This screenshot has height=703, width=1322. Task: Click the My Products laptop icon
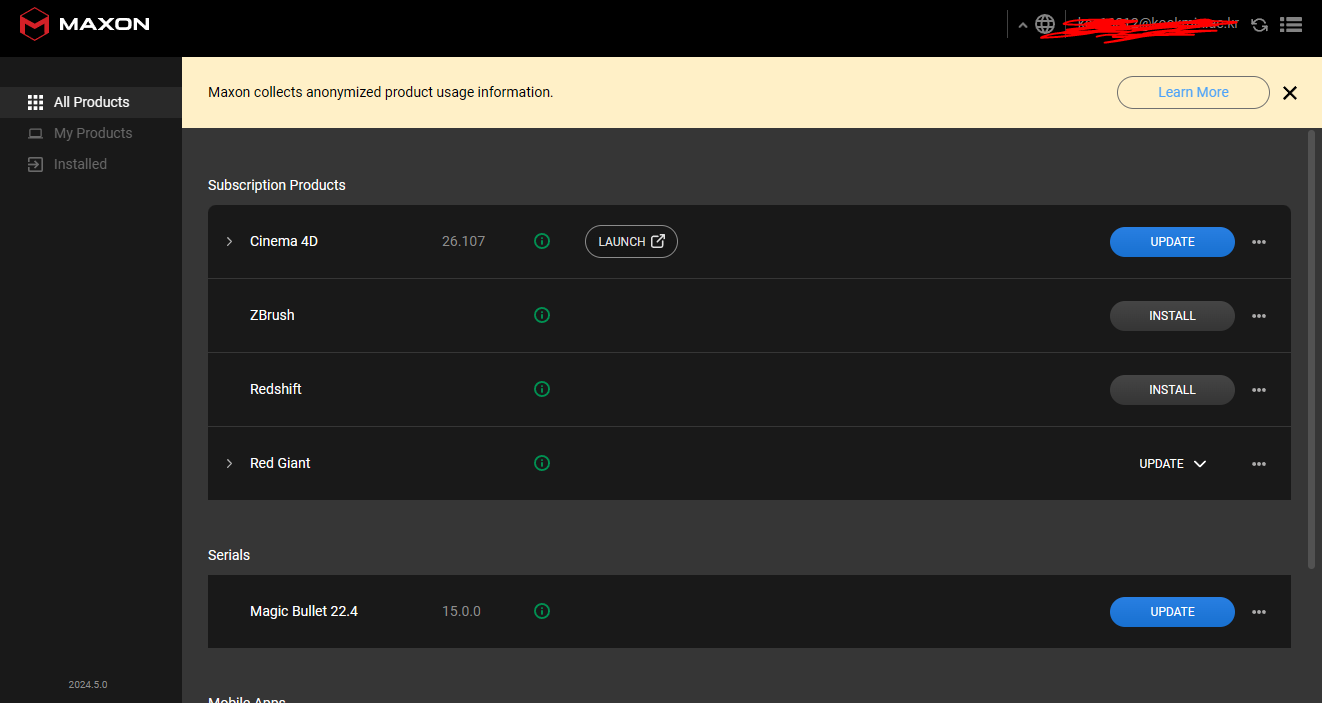(x=35, y=133)
